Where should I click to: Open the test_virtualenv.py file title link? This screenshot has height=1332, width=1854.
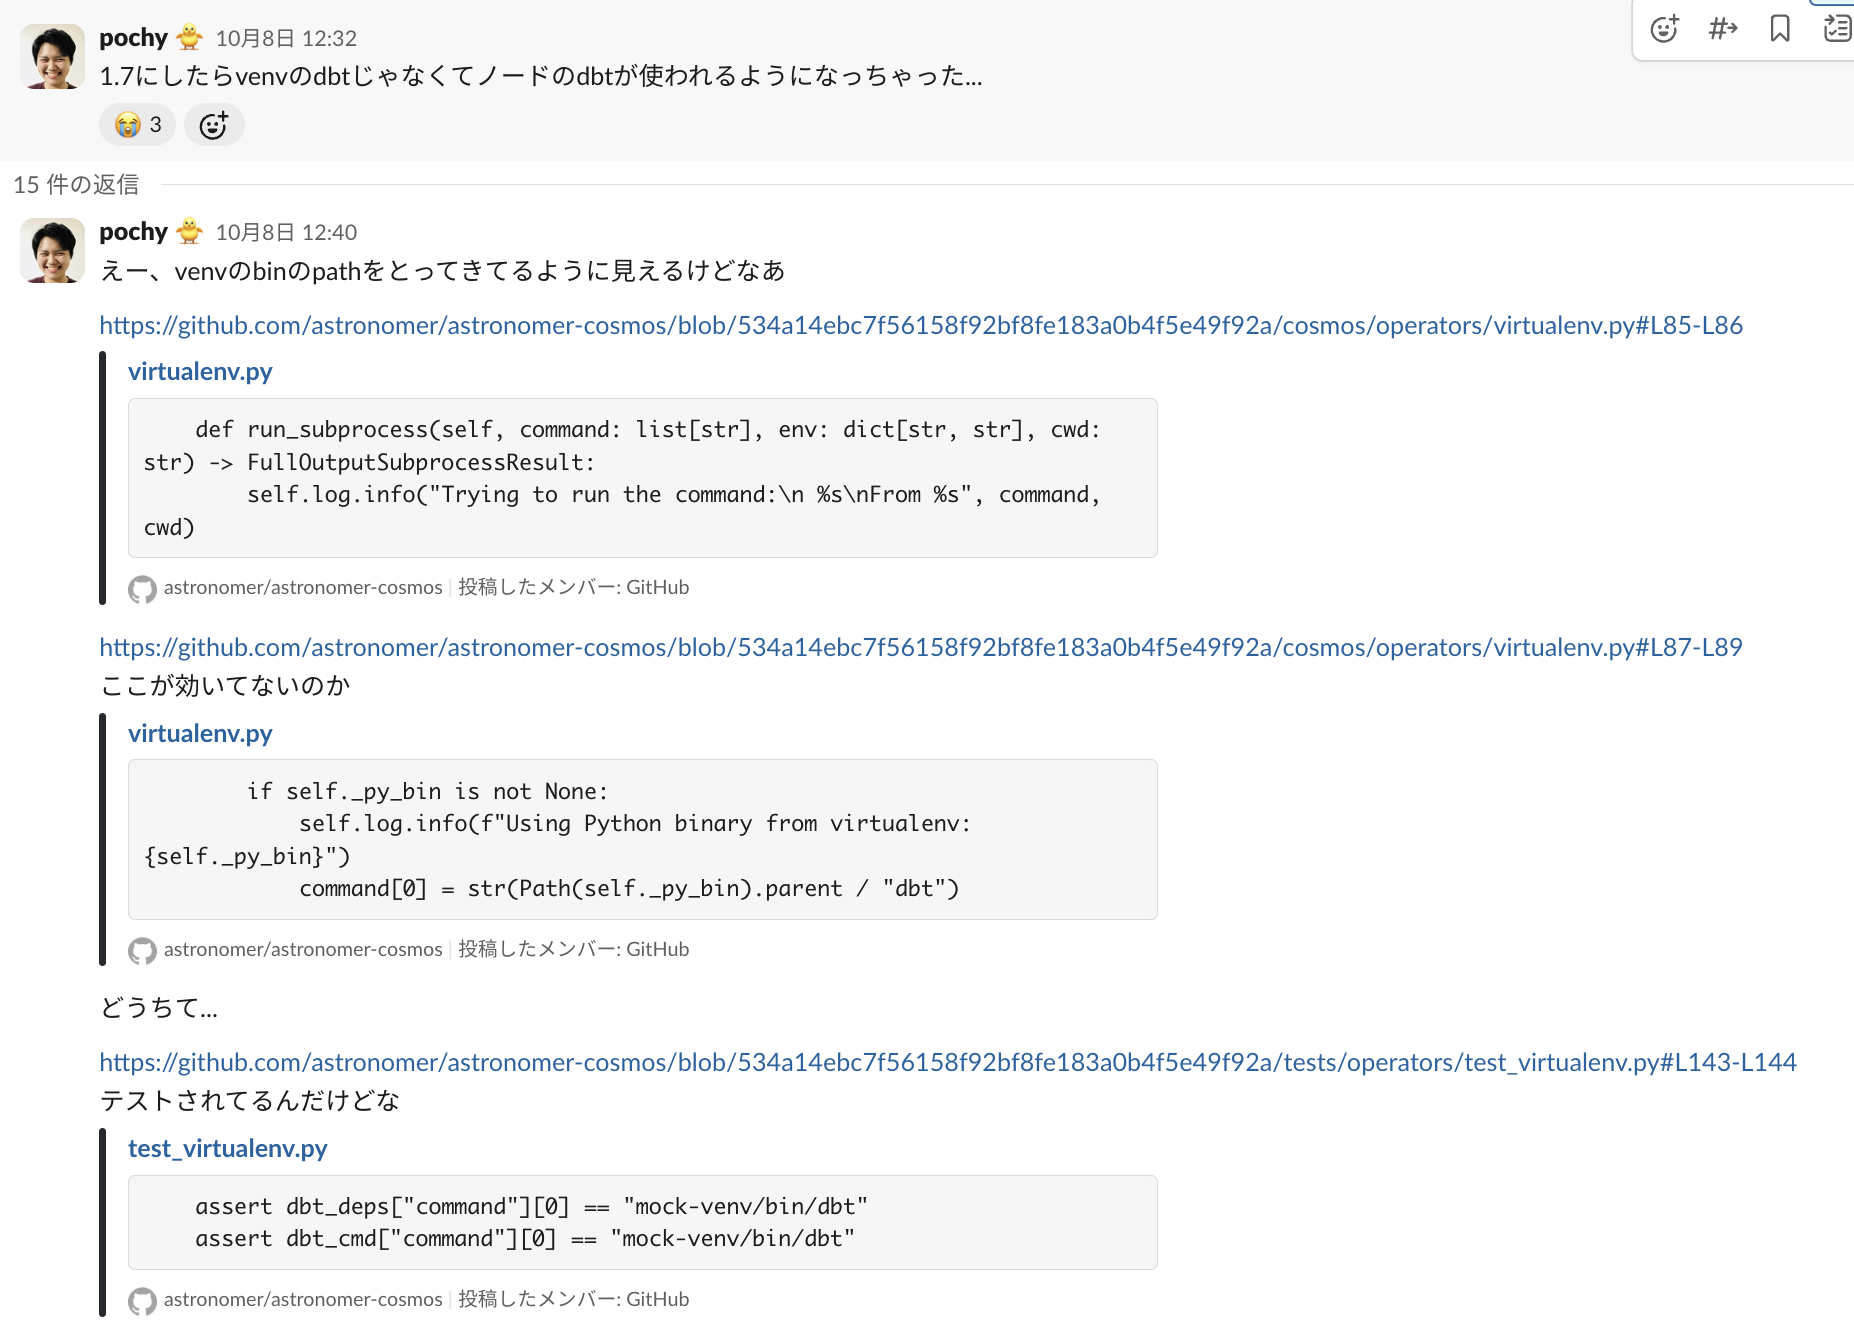pyautogui.click(x=226, y=1148)
